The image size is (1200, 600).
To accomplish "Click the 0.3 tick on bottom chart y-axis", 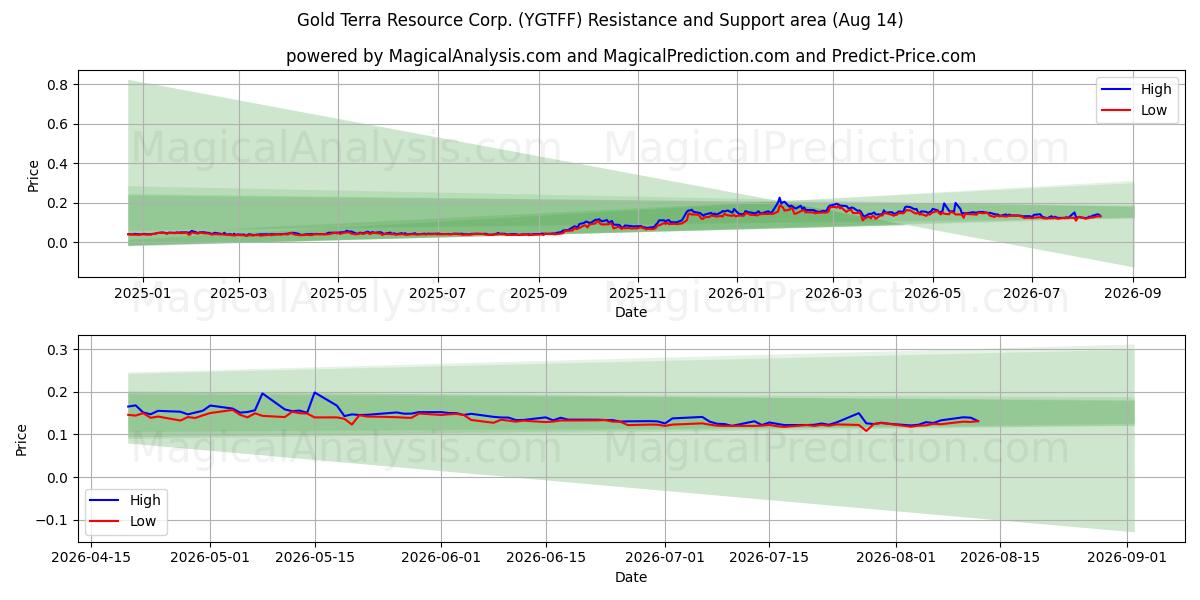I will click(58, 350).
